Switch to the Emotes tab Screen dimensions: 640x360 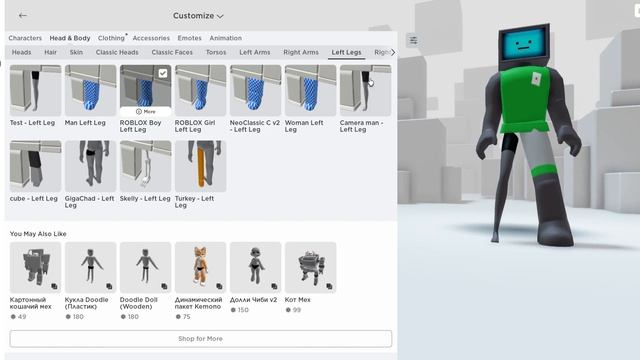pos(189,38)
